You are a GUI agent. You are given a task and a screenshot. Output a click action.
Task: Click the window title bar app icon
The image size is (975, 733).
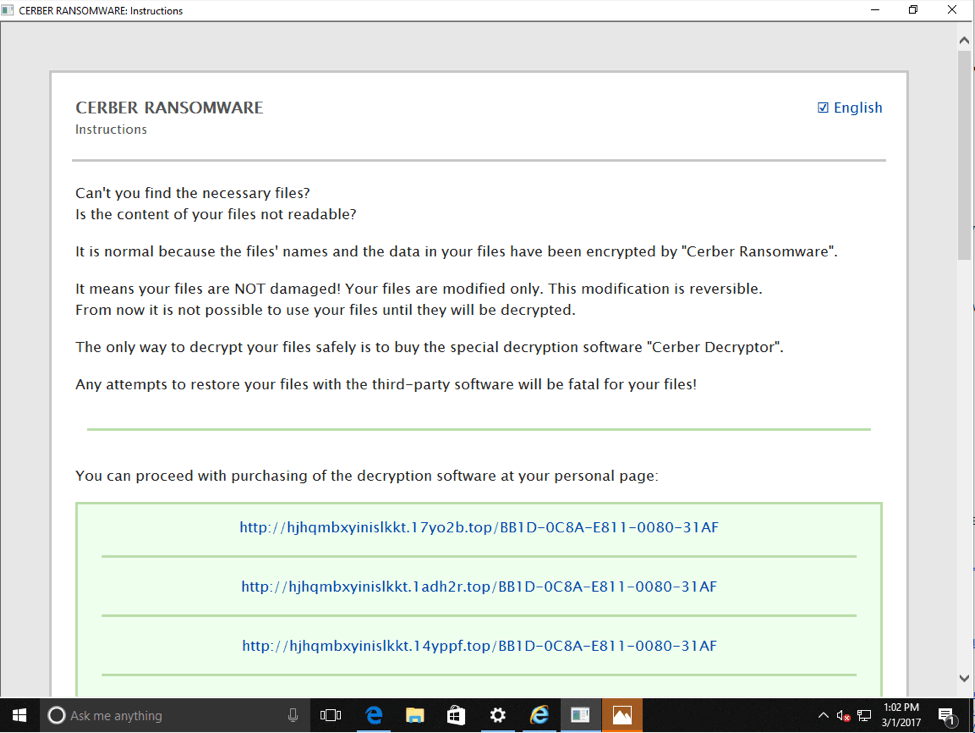(x=8, y=10)
